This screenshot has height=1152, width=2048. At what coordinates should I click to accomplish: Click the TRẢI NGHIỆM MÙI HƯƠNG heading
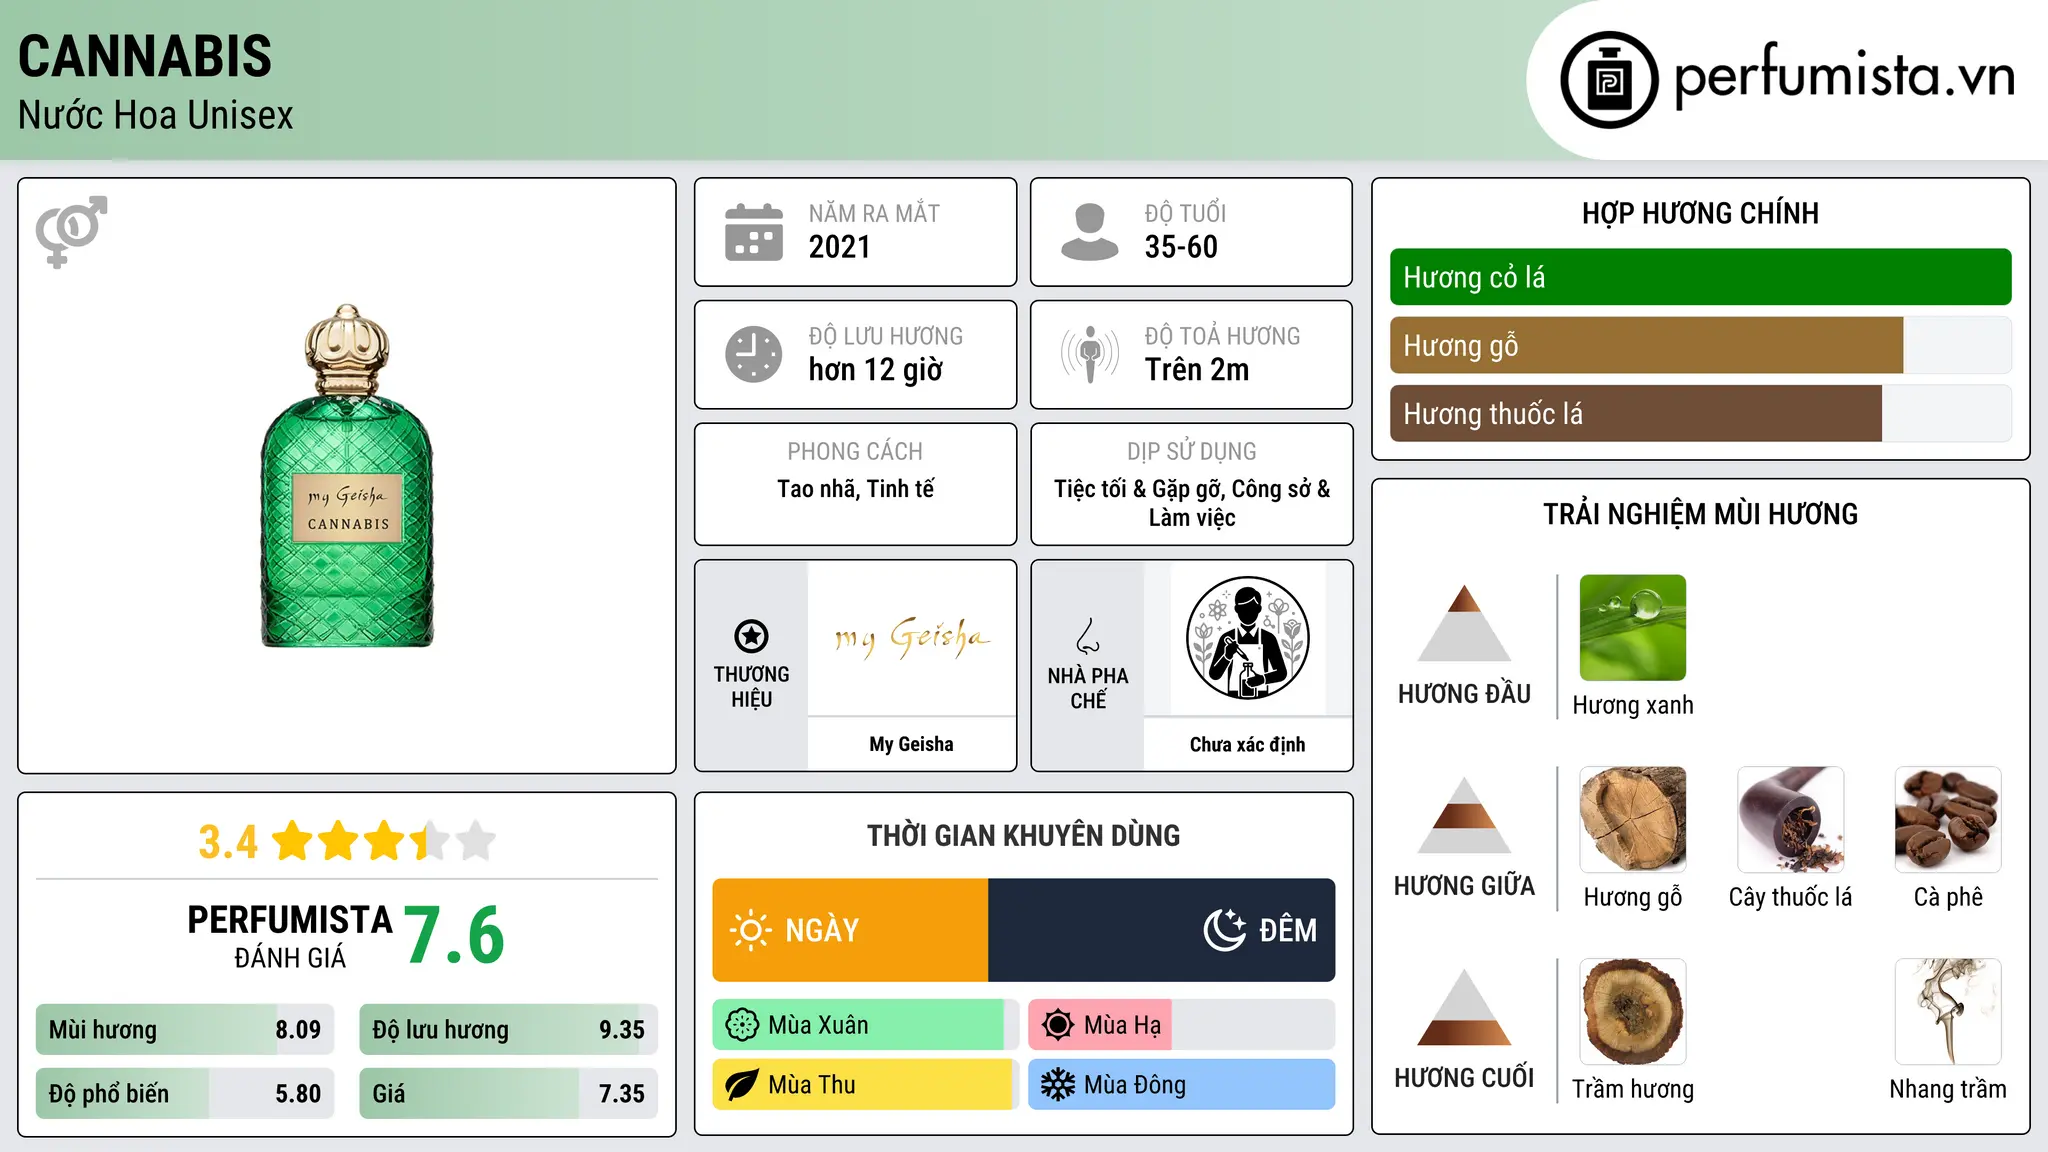tap(1701, 514)
